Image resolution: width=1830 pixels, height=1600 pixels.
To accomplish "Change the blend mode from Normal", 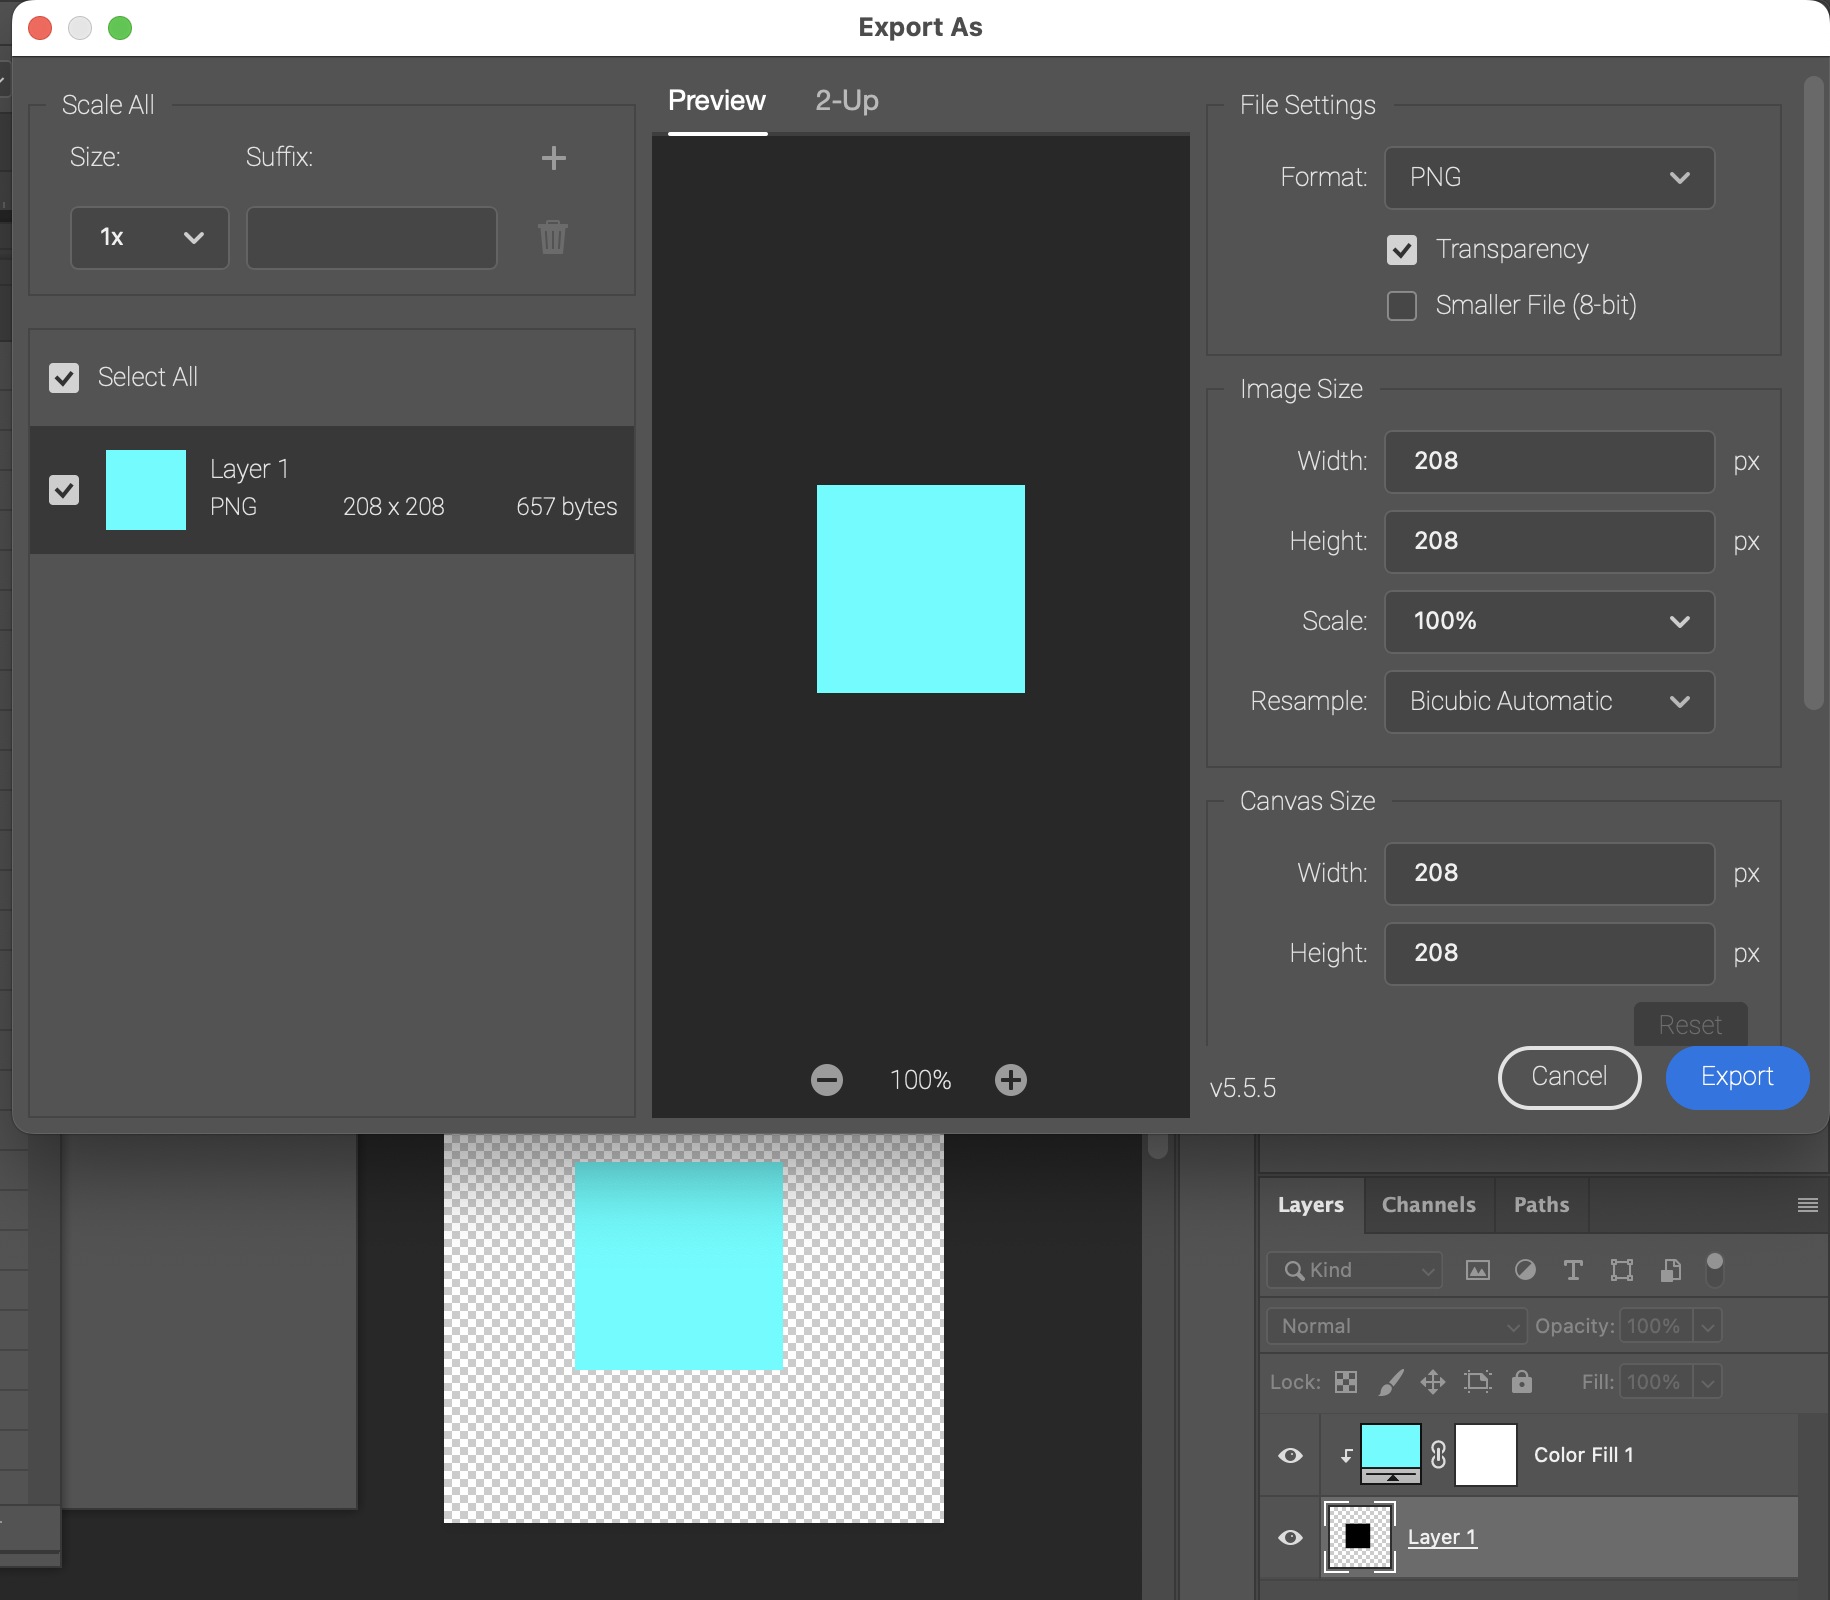I will tap(1395, 1326).
